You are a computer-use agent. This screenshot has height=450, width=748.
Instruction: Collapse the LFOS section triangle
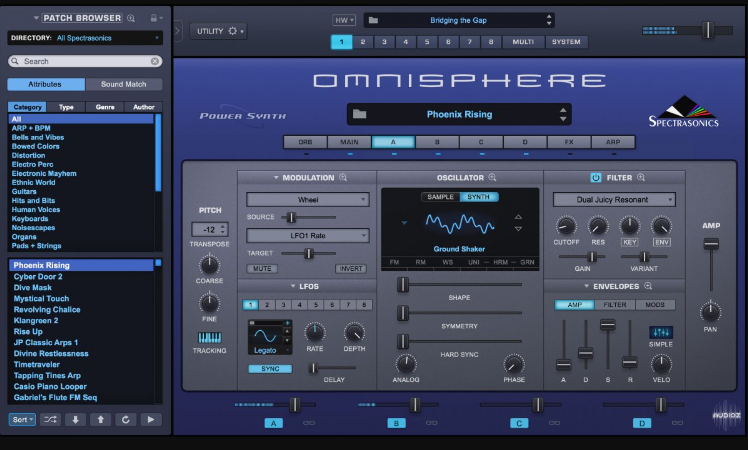[293, 286]
